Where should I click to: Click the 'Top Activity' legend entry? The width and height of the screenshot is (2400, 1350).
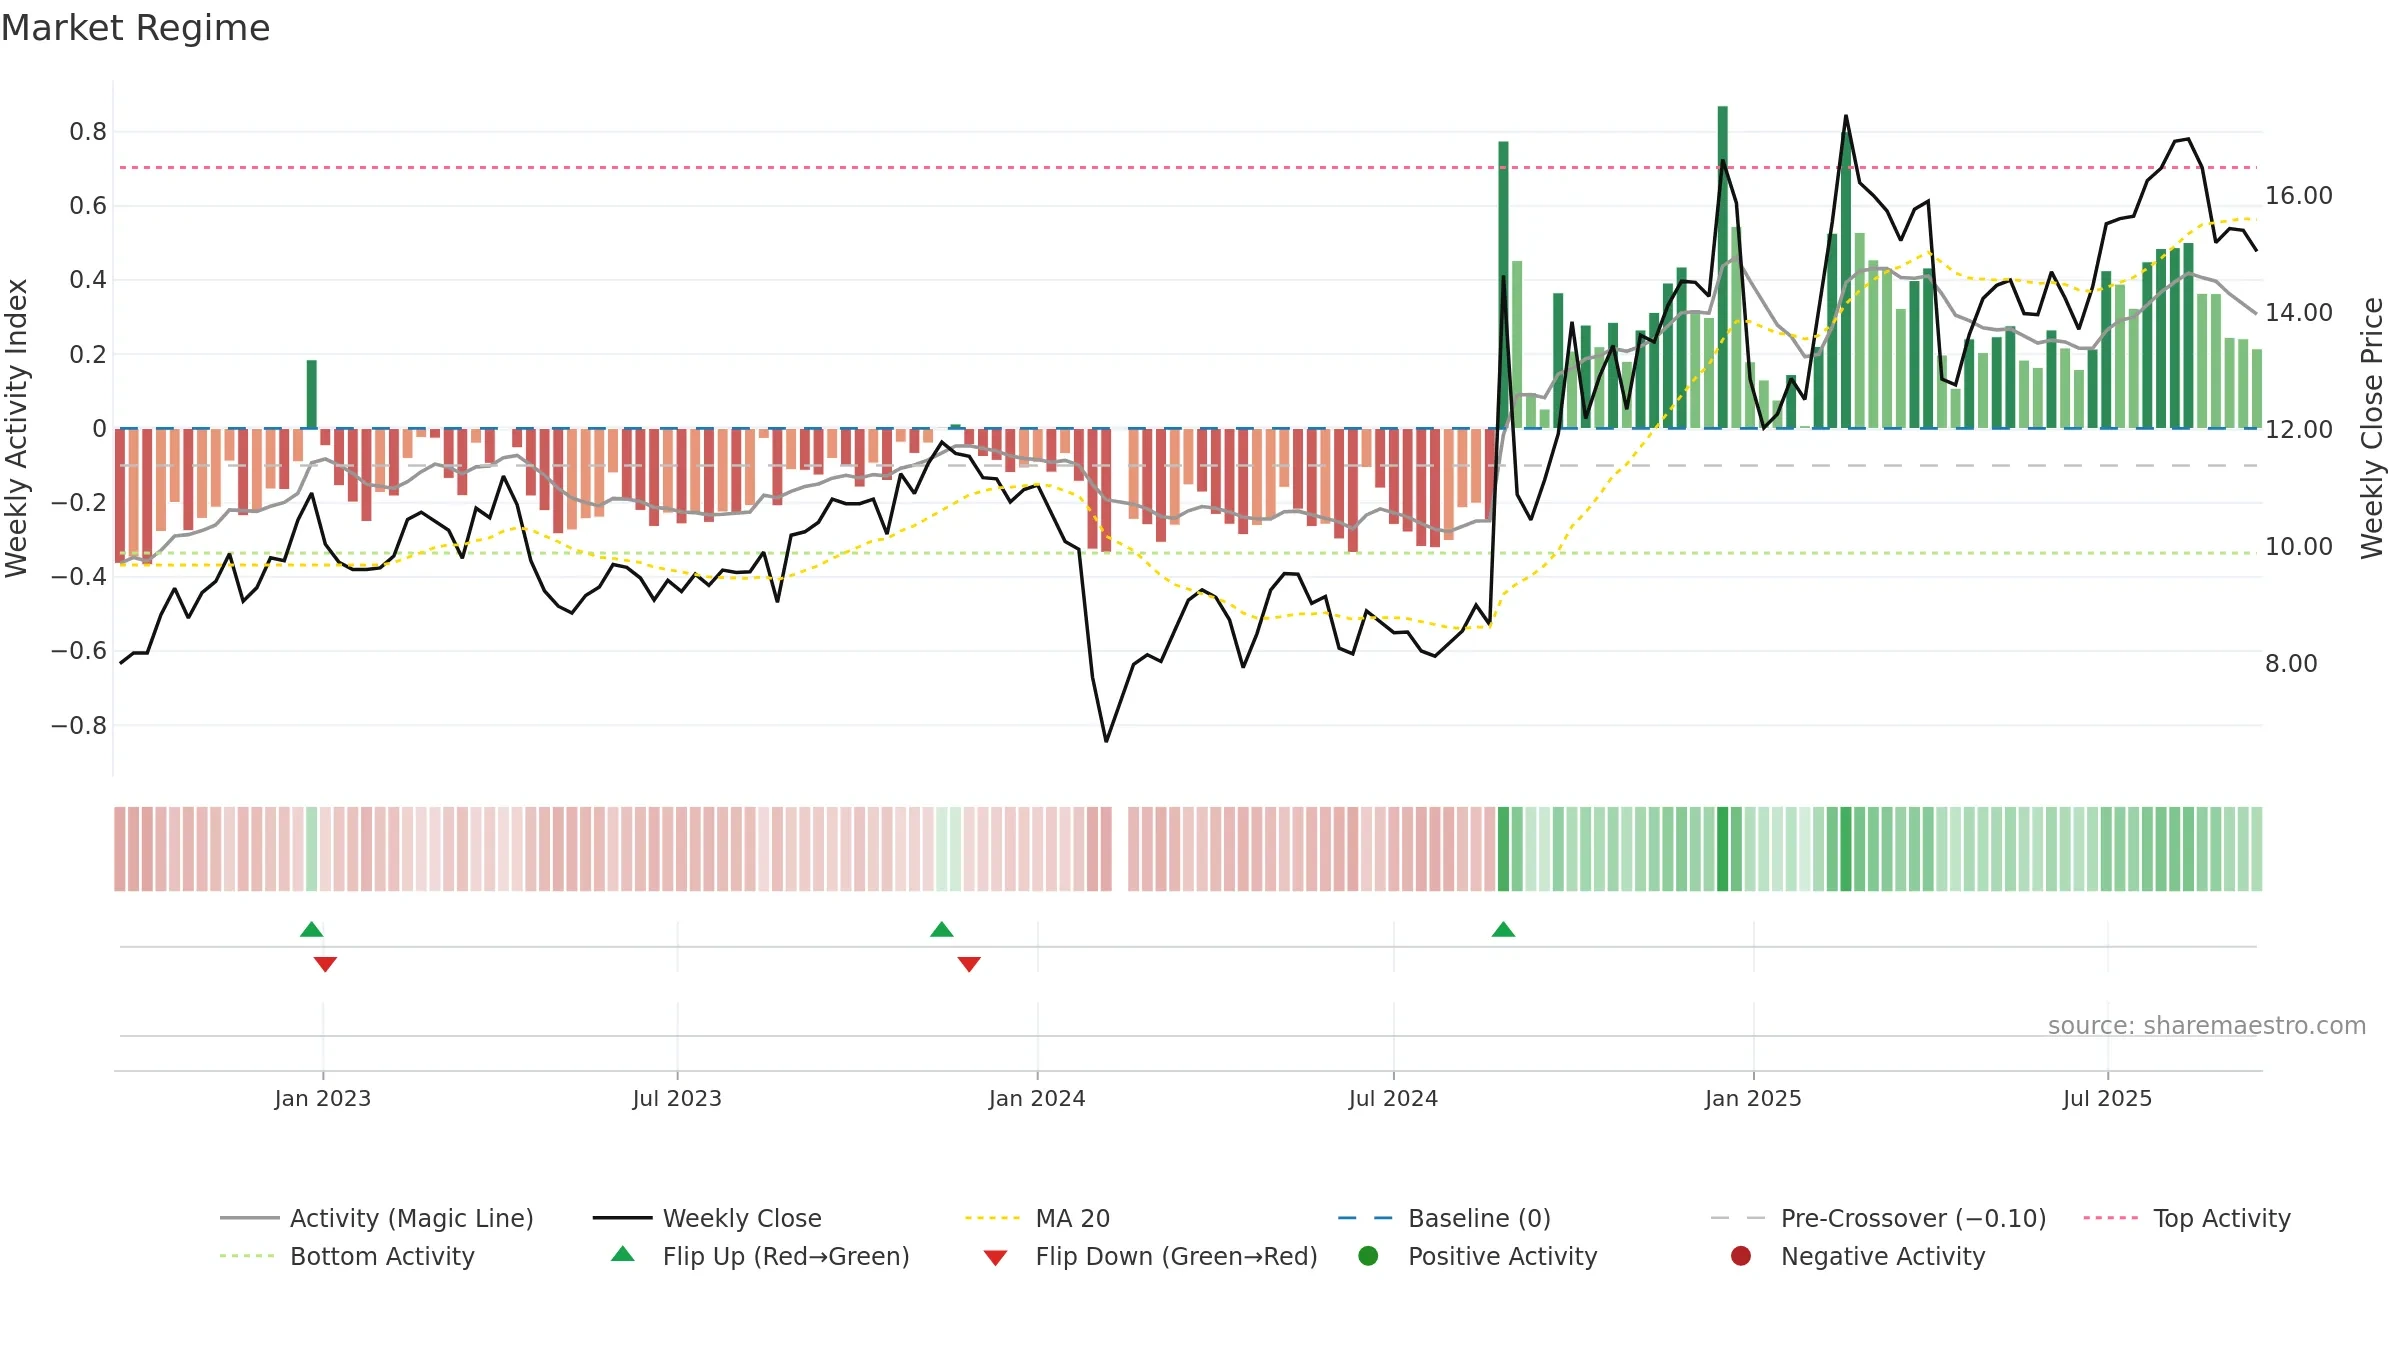[x=2187, y=1218]
